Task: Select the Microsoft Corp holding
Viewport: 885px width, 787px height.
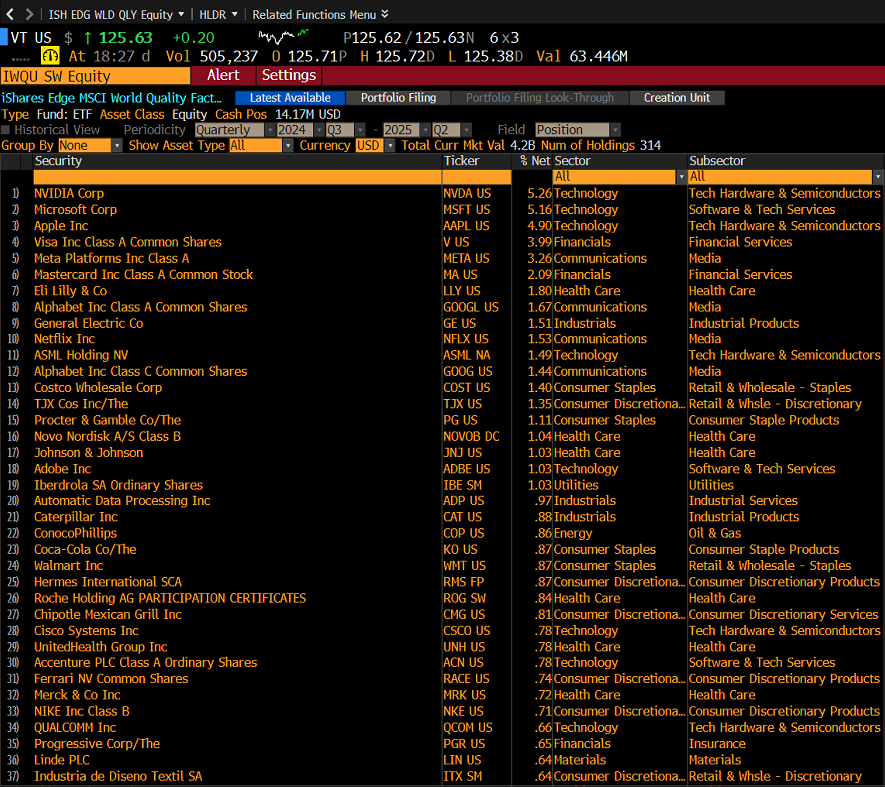Action: pyautogui.click(x=75, y=209)
